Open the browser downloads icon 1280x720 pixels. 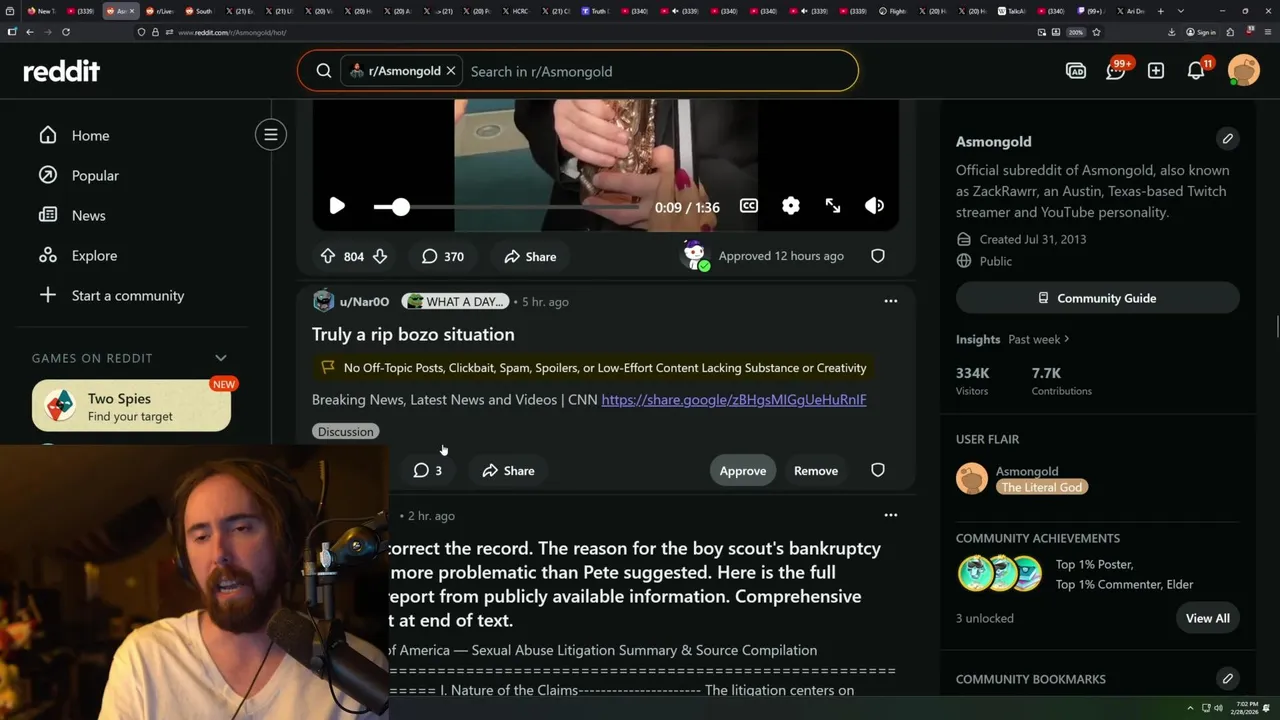1171,32
